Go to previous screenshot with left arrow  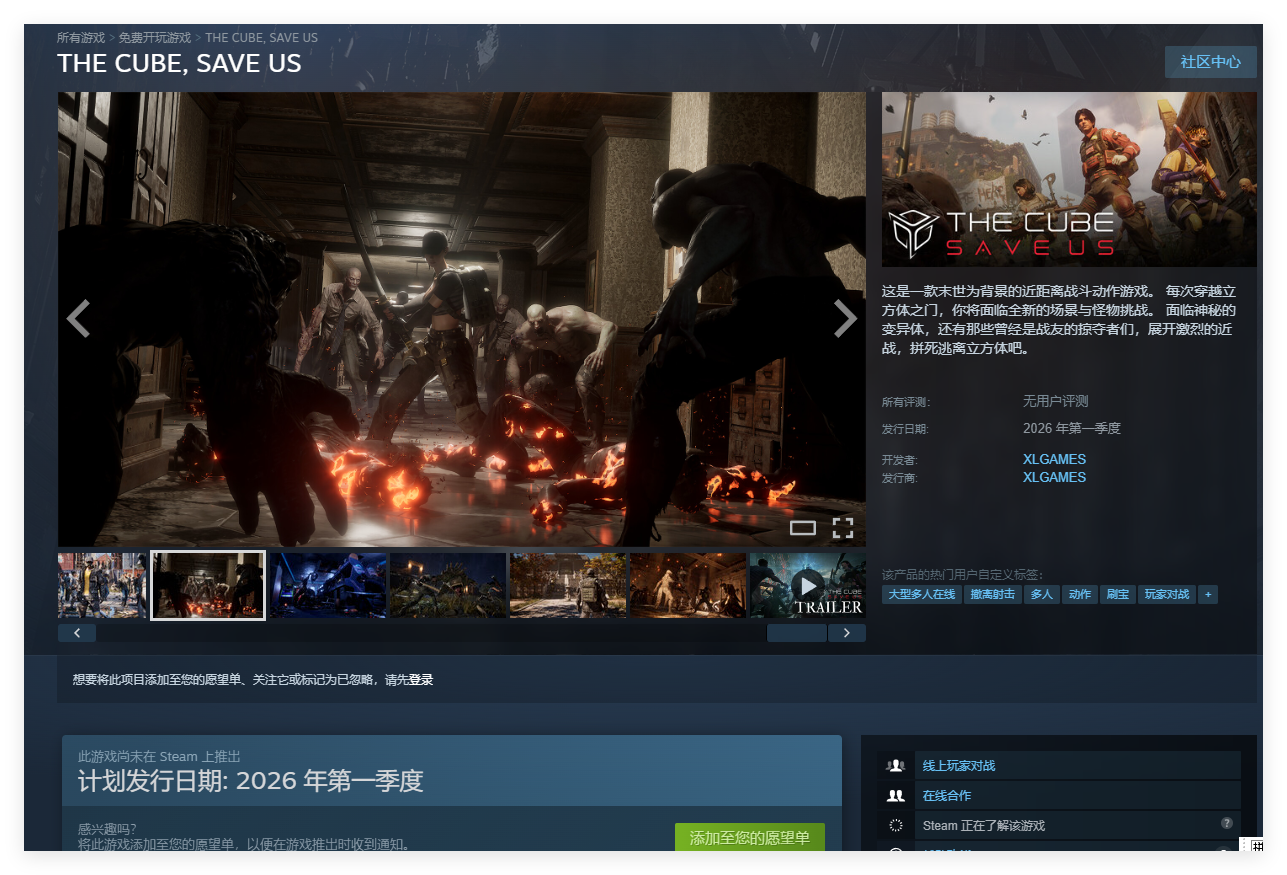[x=78, y=319]
